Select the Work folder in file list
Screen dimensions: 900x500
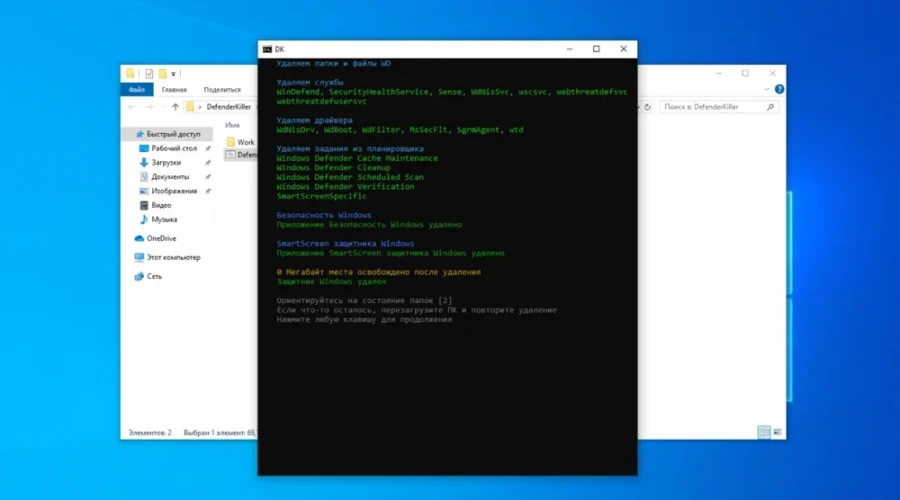tap(245, 142)
